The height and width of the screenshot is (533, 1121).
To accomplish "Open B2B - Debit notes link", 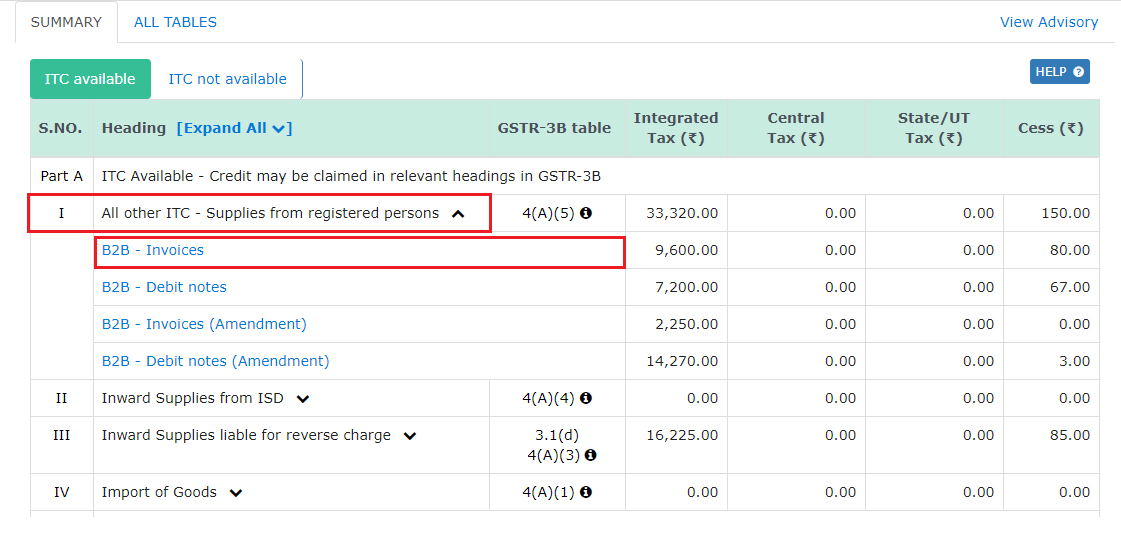I will click(x=164, y=287).
